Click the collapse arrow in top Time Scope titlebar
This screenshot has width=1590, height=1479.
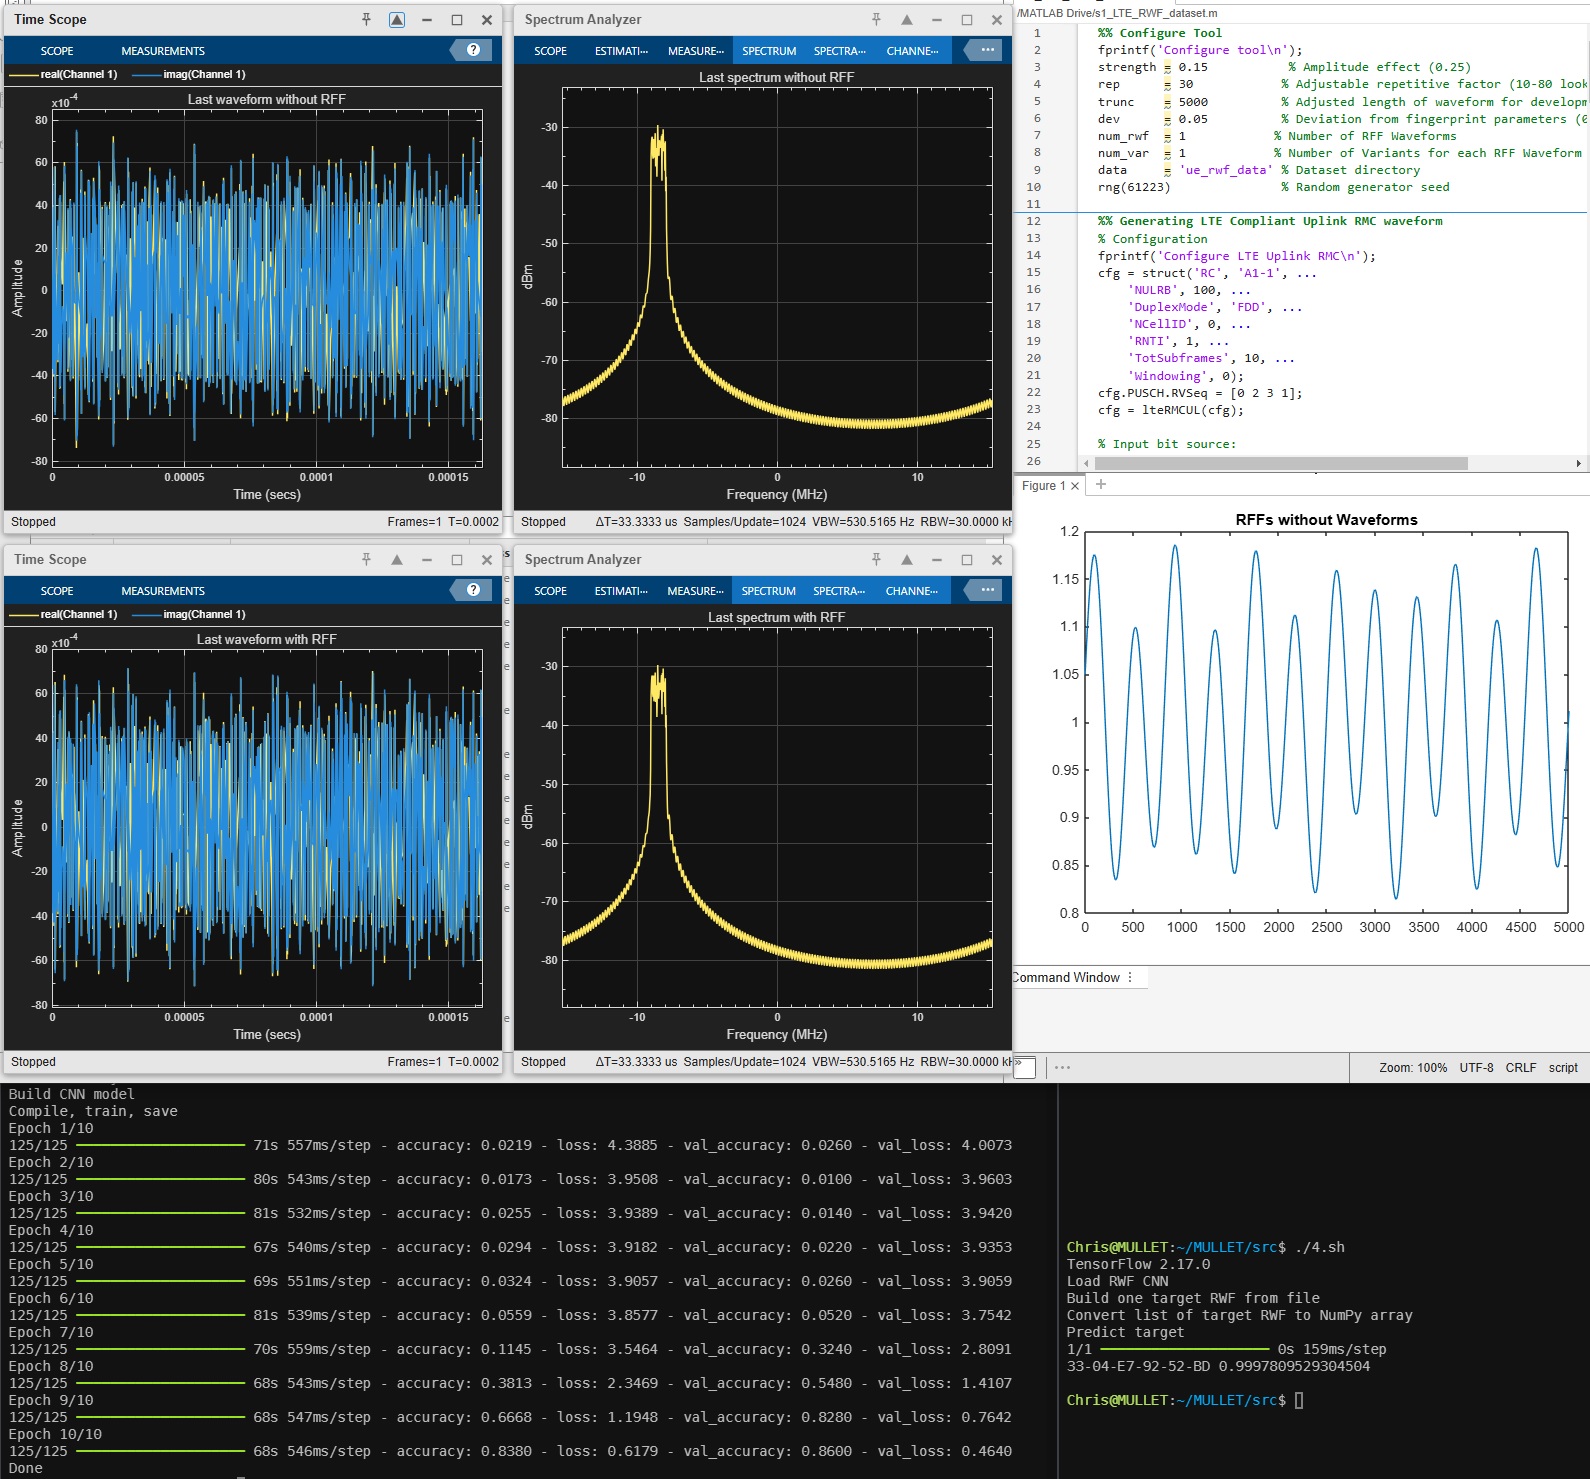click(397, 20)
